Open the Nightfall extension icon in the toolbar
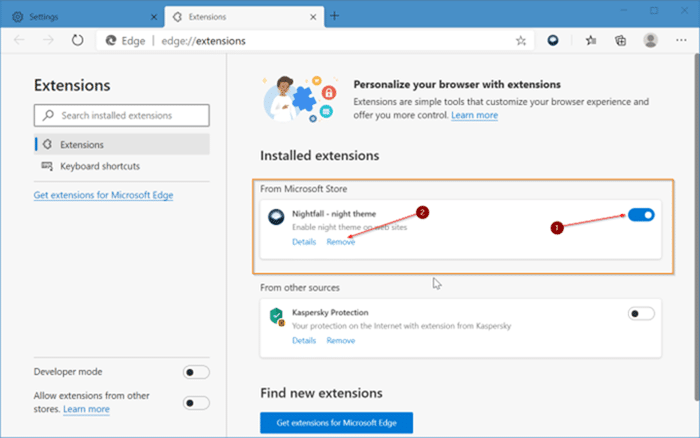The image size is (700, 438). (553, 41)
